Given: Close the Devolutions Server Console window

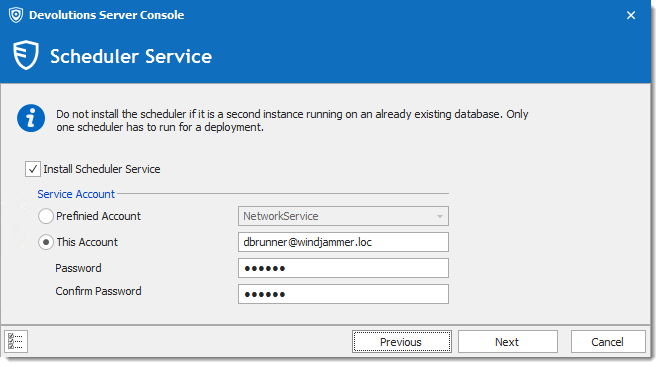Looking at the screenshot, I should (x=631, y=16).
